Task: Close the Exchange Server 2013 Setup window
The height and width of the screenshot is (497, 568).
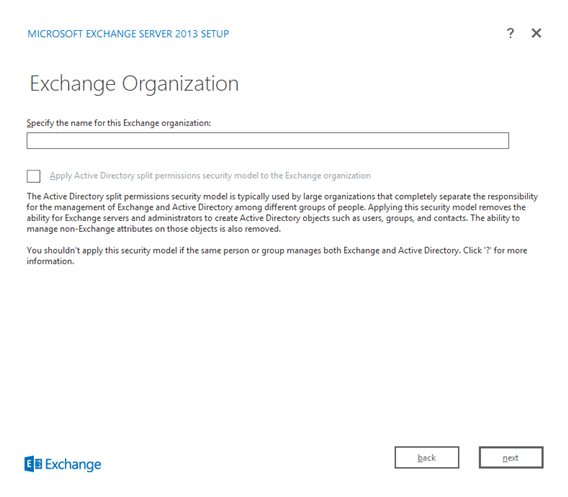Action: point(536,33)
